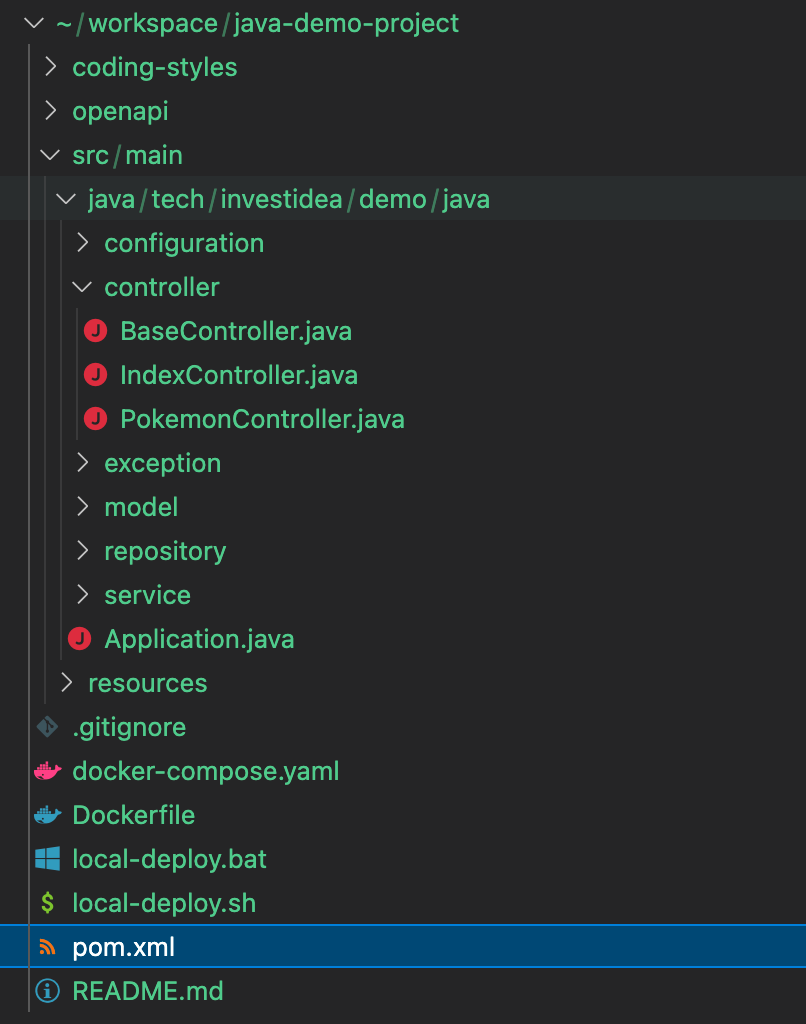806x1024 pixels.
Task: Open the configuration folder
Action: (183, 243)
